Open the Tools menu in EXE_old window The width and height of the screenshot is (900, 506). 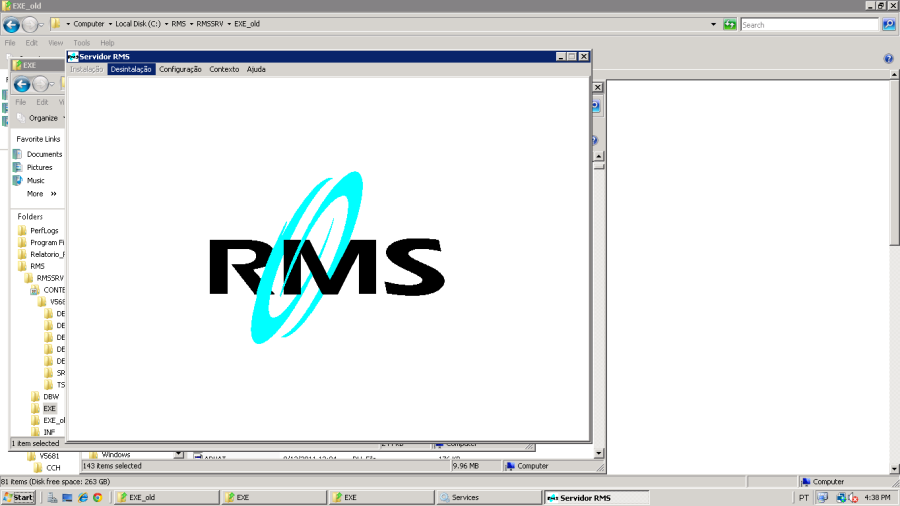pyautogui.click(x=82, y=43)
